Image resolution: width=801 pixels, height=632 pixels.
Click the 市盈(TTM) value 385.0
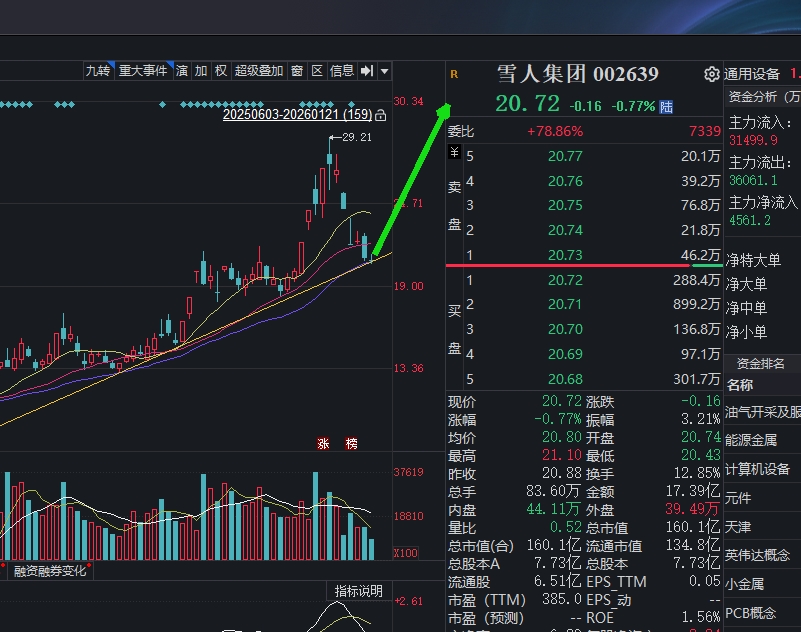coord(561,599)
